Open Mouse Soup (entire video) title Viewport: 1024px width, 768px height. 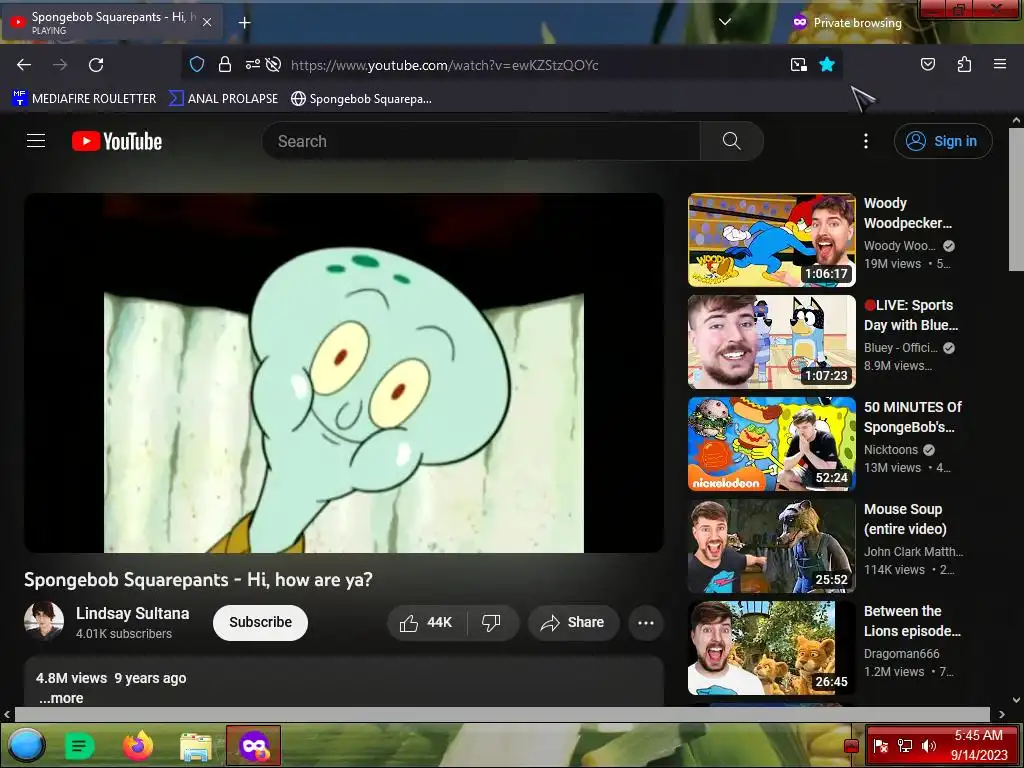point(905,519)
